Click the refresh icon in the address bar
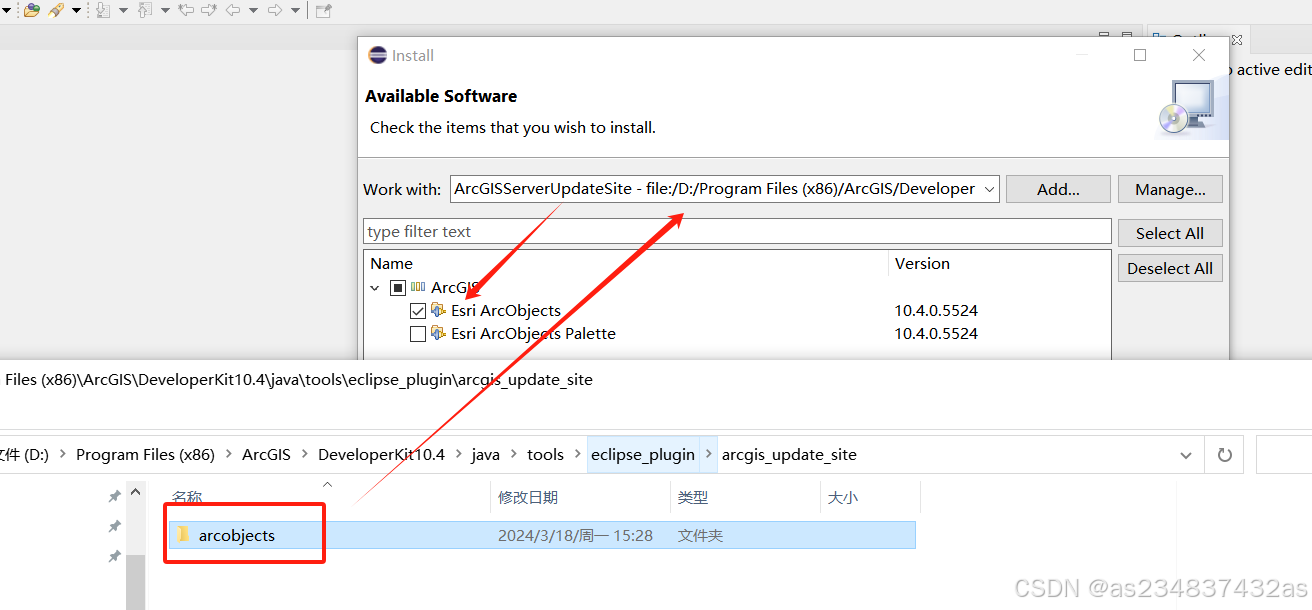The width and height of the screenshot is (1312, 610). pos(1224,454)
